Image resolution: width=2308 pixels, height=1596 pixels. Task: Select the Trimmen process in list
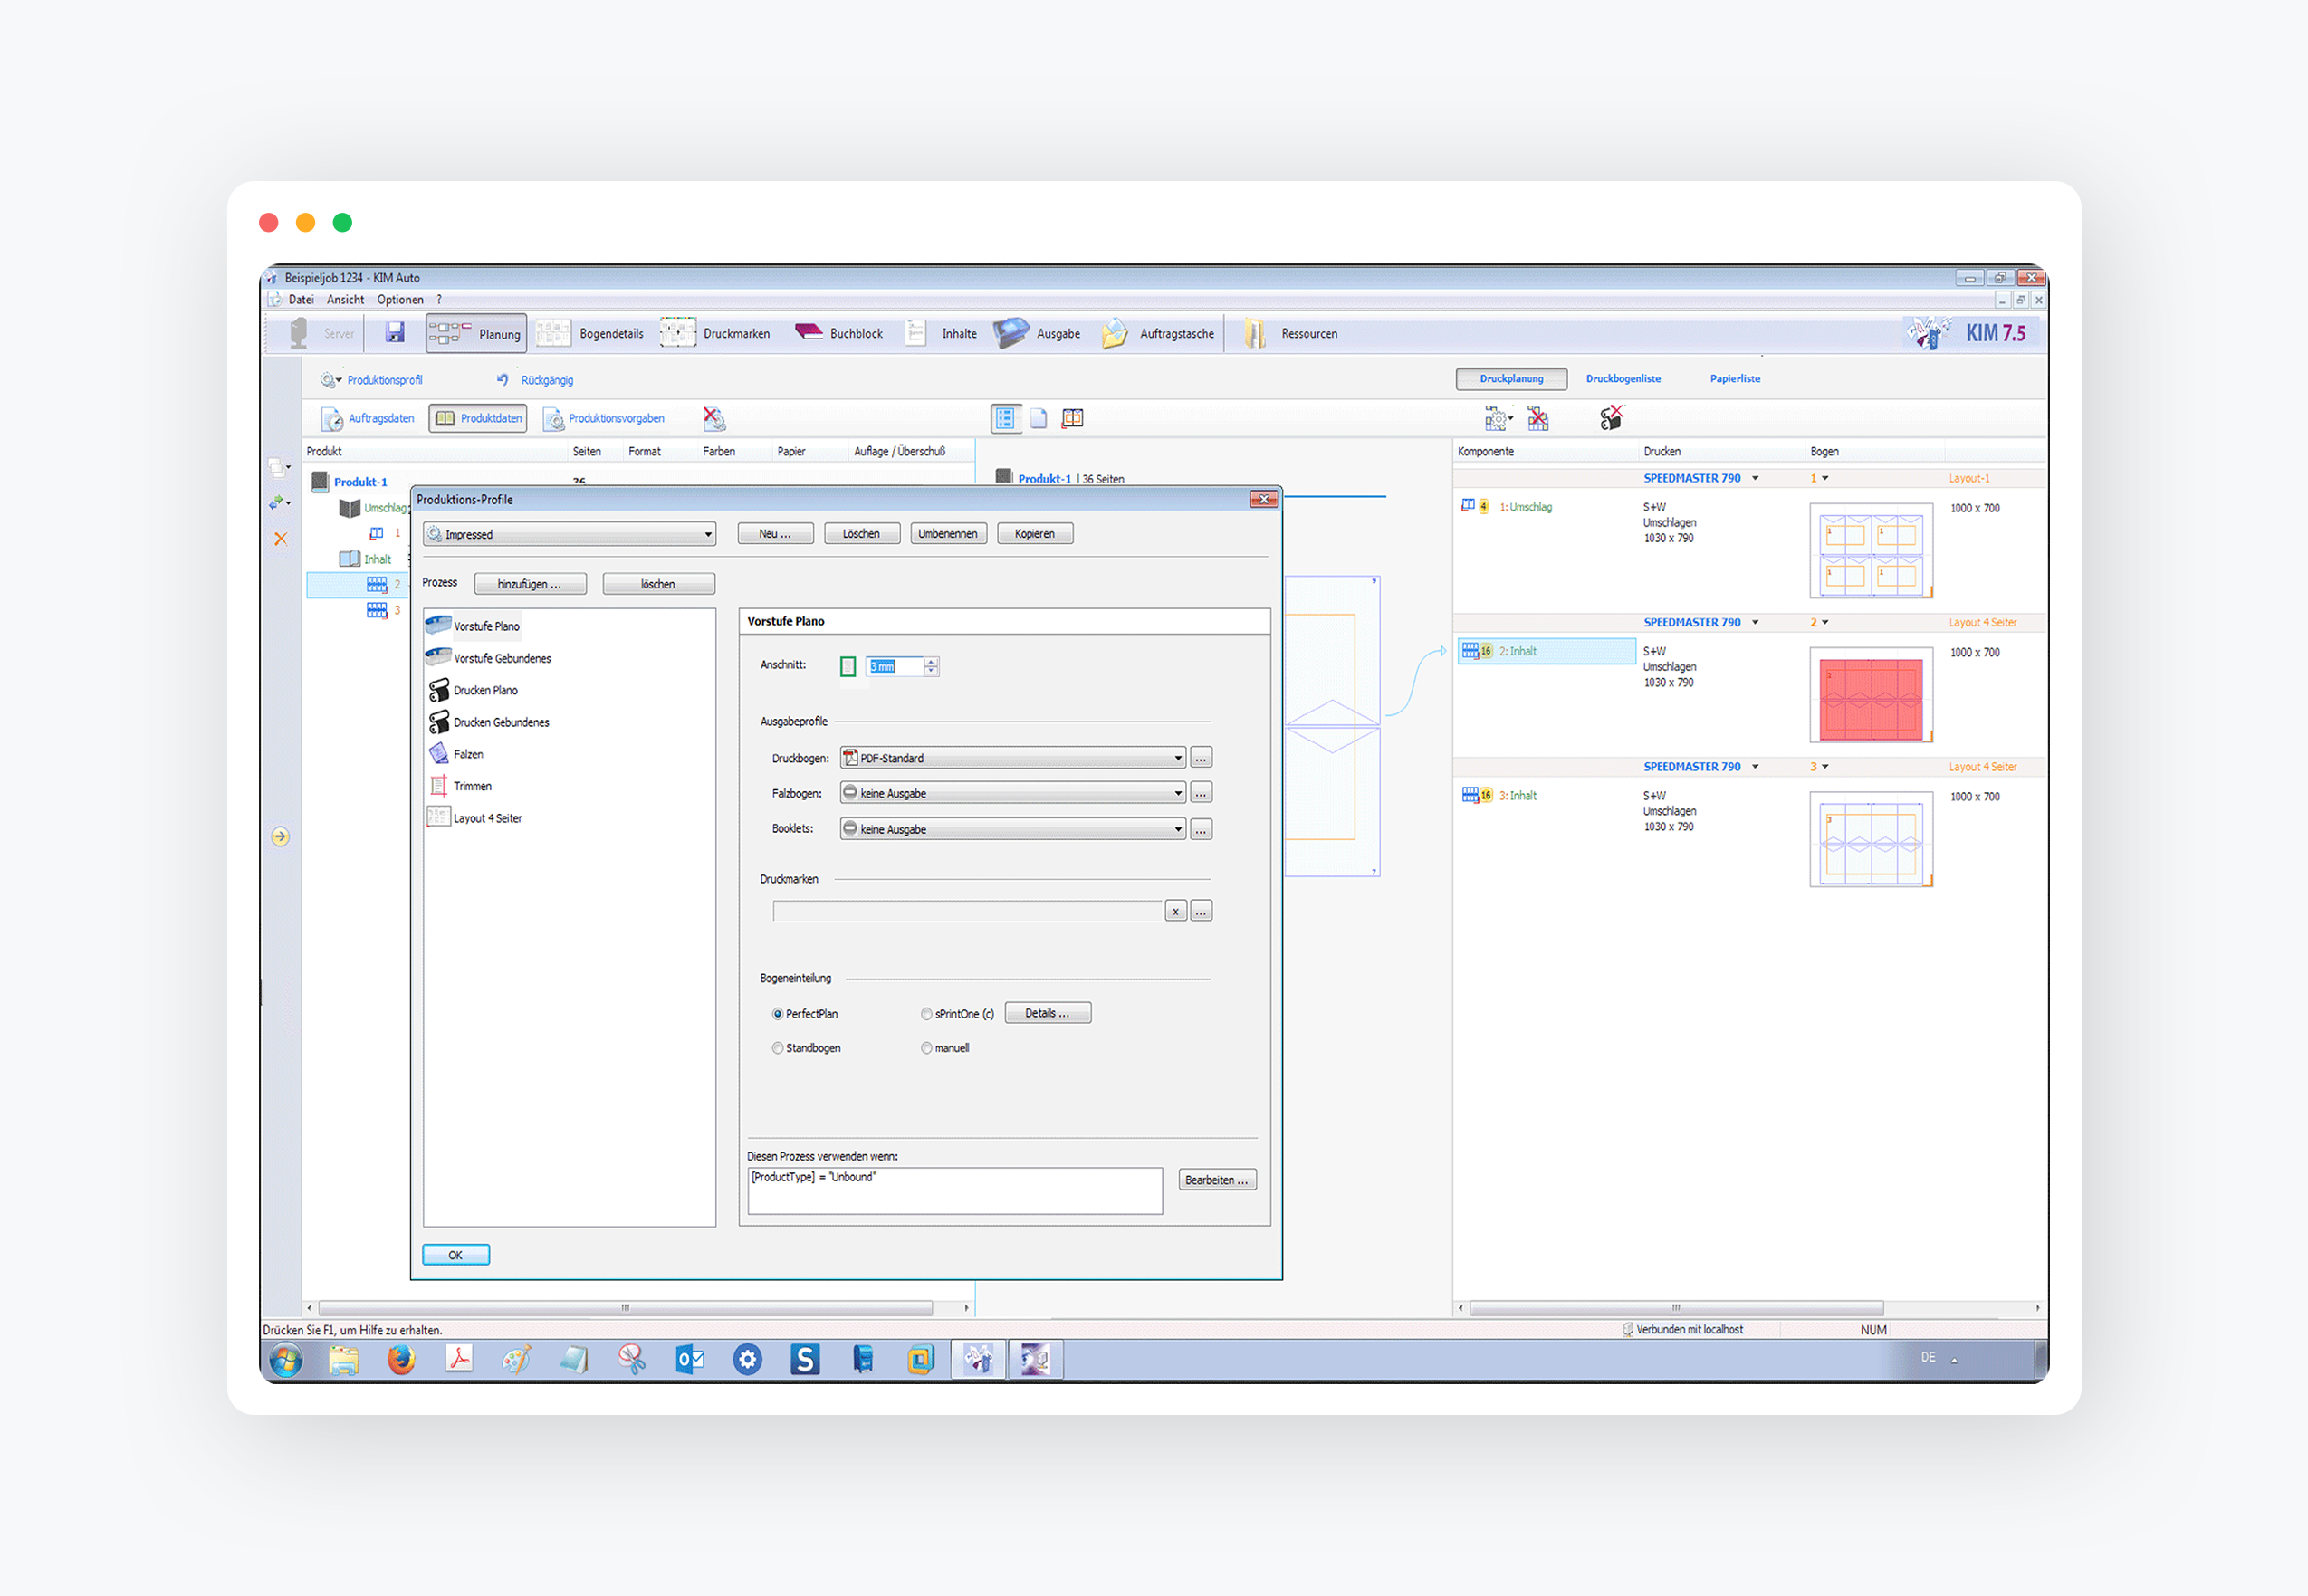(x=472, y=786)
